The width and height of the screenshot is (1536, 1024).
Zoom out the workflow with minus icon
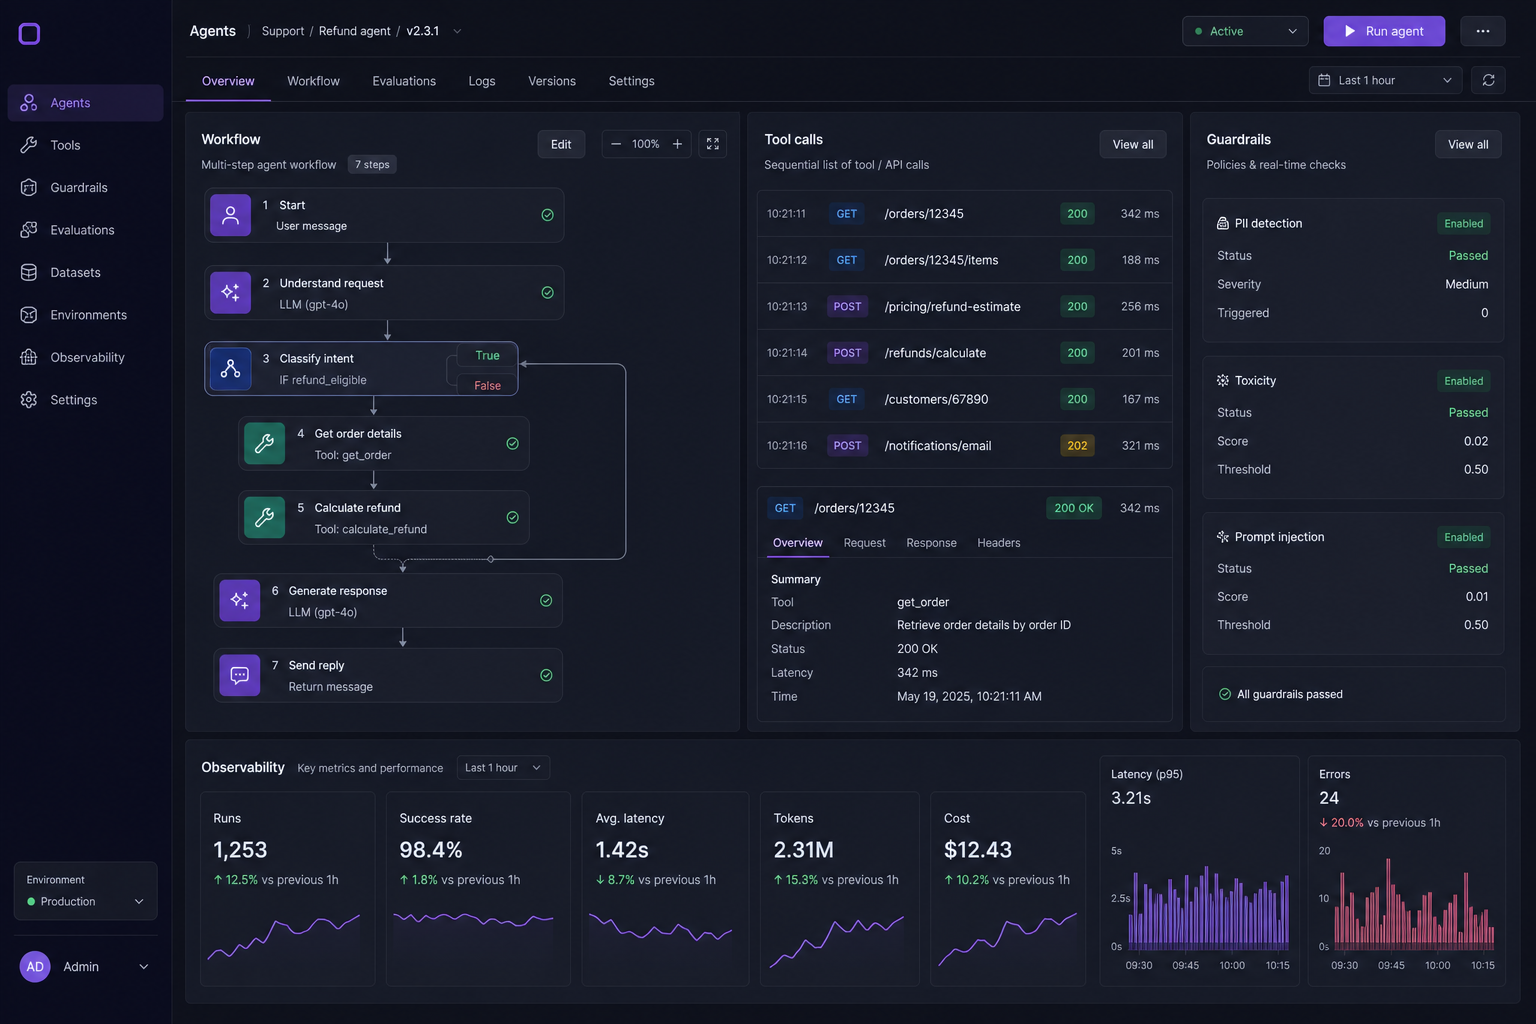tap(616, 144)
